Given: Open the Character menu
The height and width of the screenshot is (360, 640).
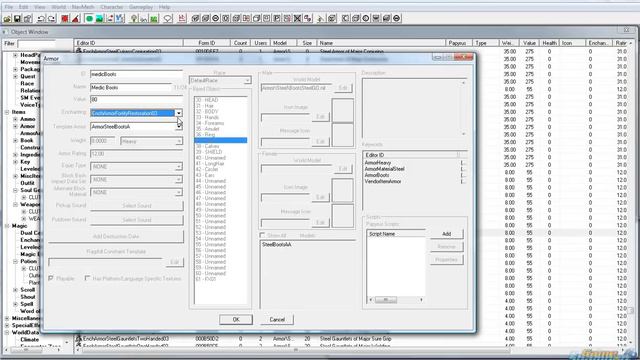Looking at the screenshot, I should pyautogui.click(x=111, y=7).
